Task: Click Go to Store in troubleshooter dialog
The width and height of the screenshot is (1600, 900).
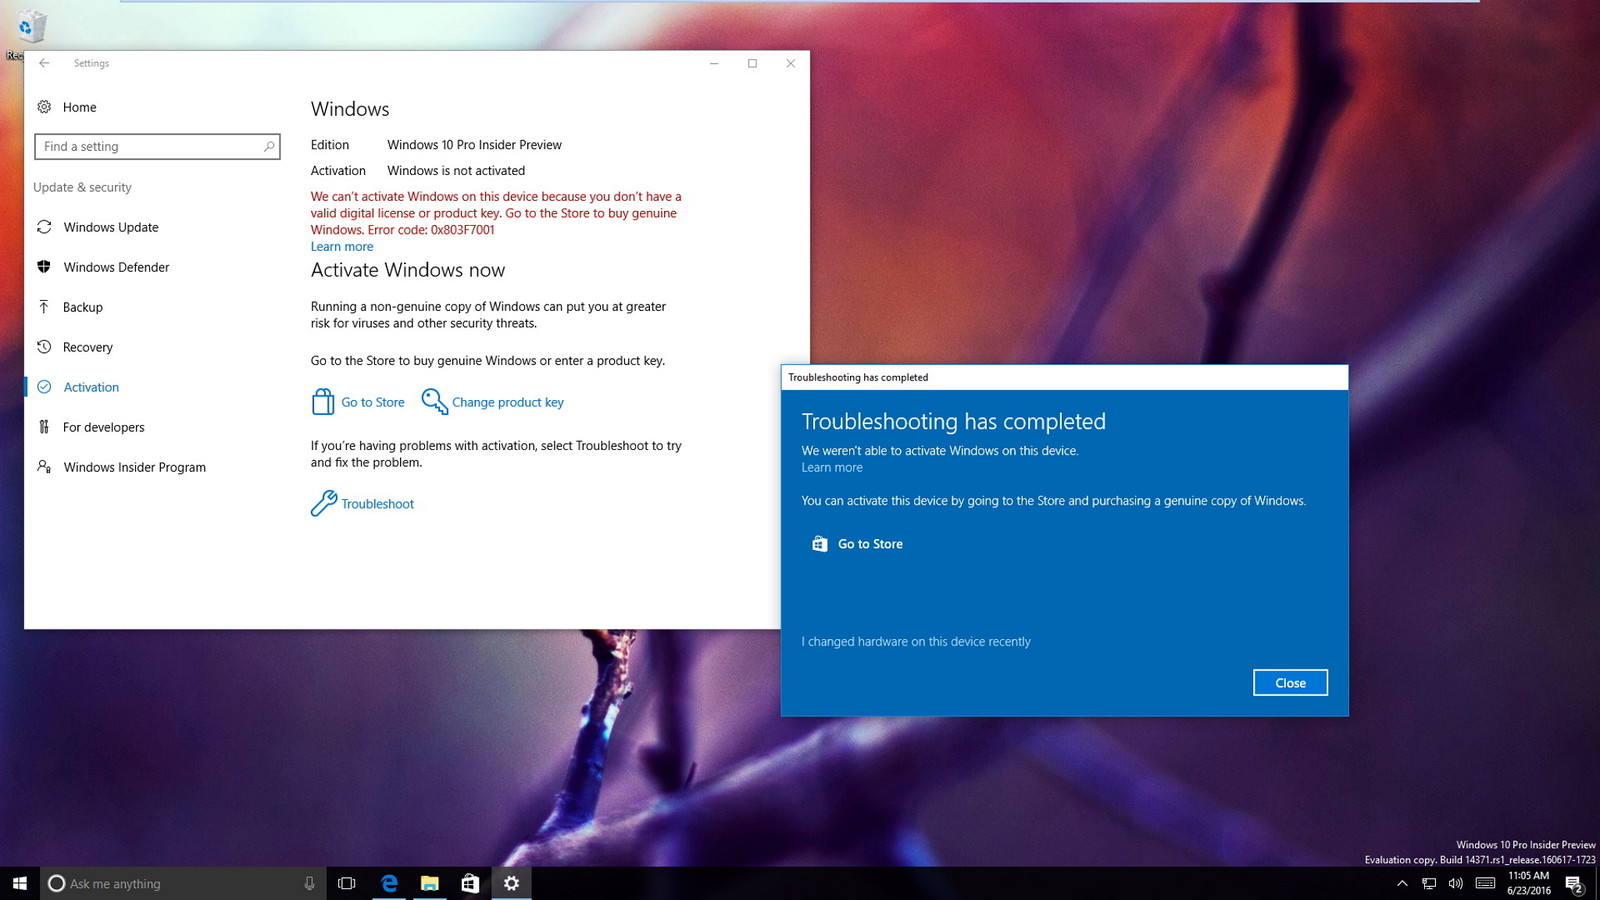Action: click(x=869, y=544)
